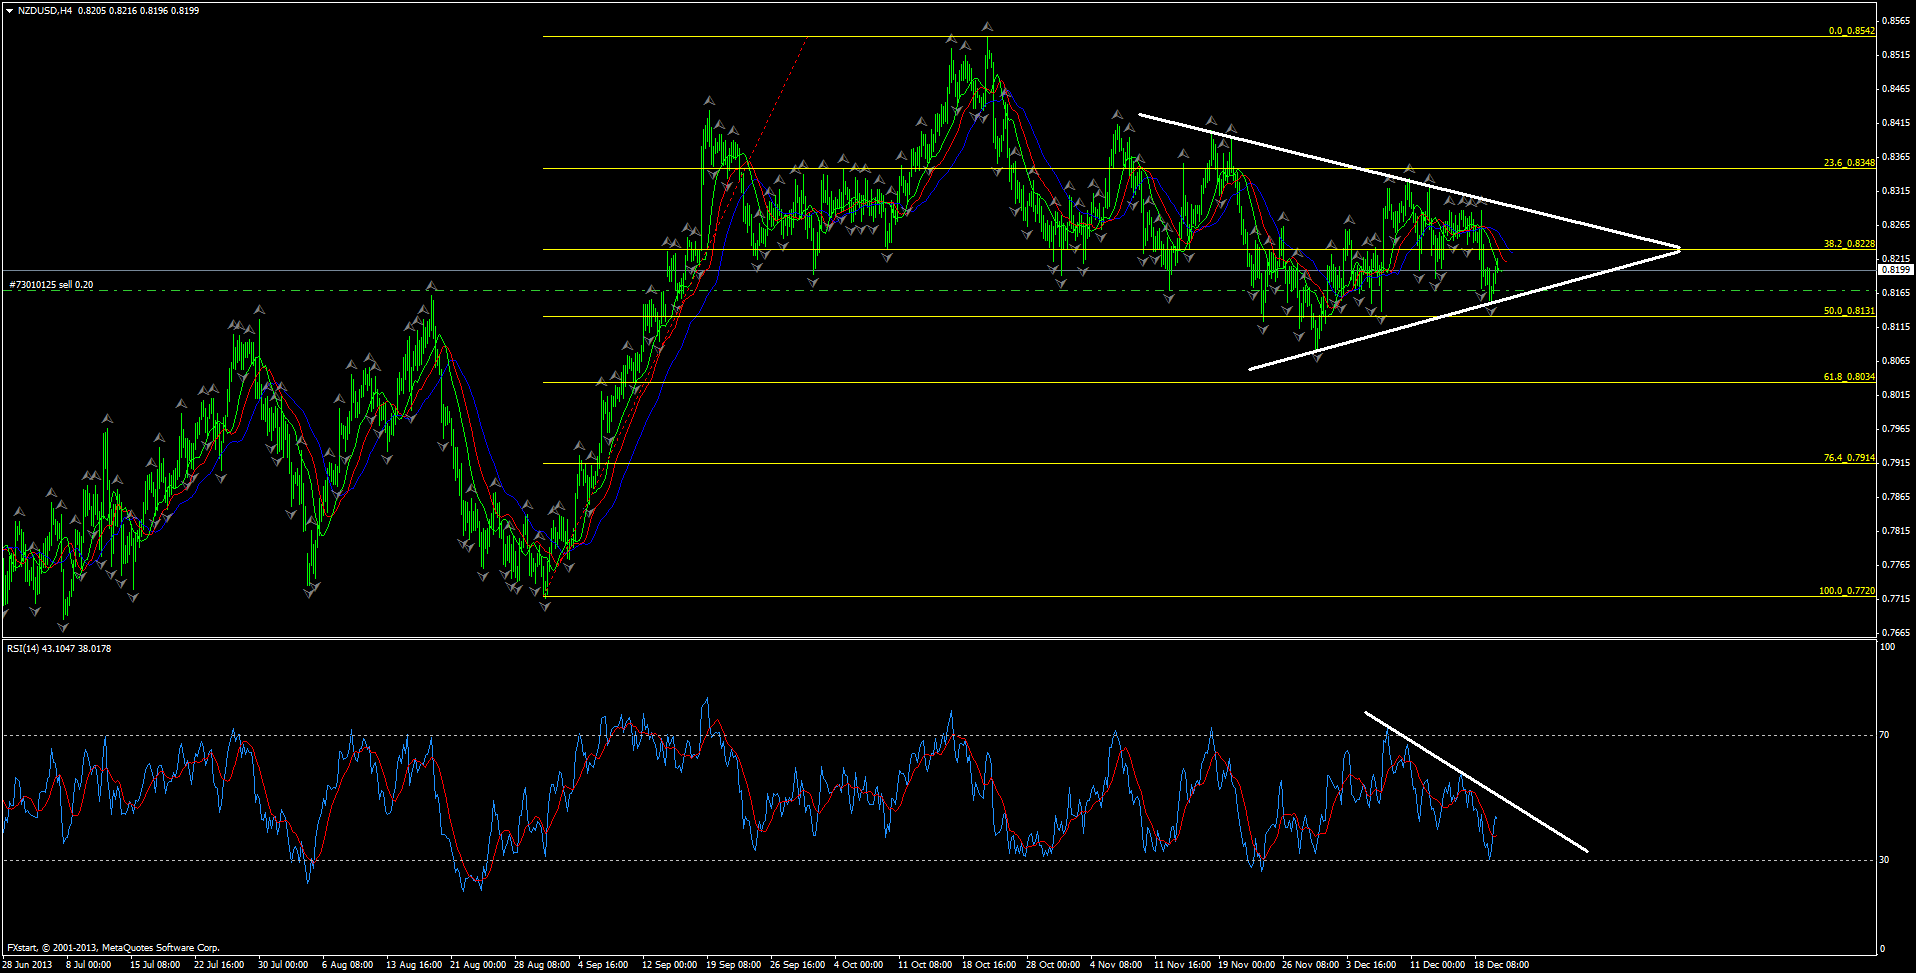Click the 0.8565 price scale value
Image resolution: width=1916 pixels, height=973 pixels.
(1896, 21)
